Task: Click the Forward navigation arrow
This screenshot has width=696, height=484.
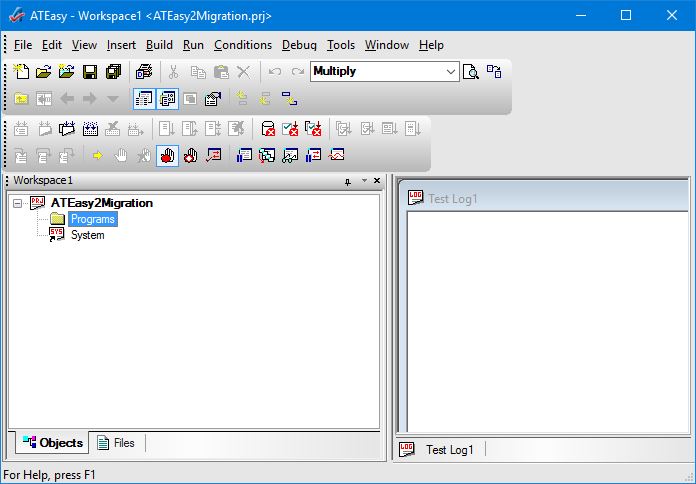Action: pyautogui.click(x=90, y=99)
